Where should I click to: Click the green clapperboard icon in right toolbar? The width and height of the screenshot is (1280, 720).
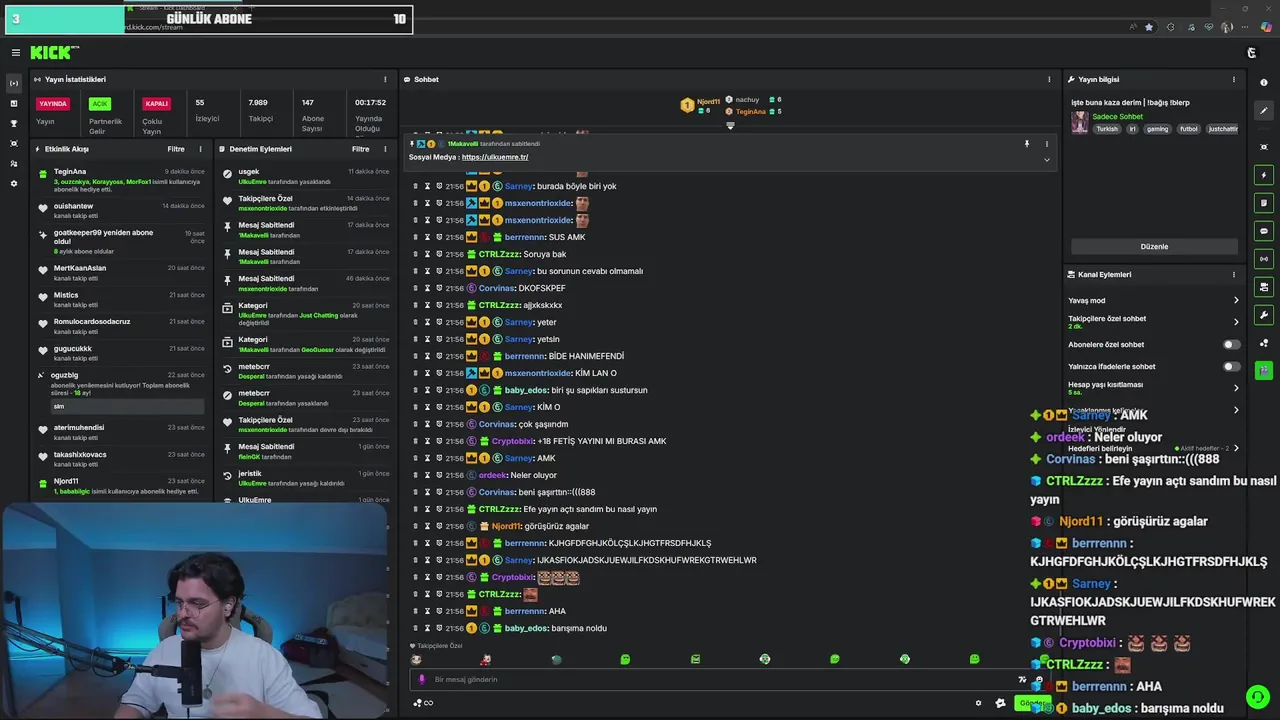[x=1264, y=370]
